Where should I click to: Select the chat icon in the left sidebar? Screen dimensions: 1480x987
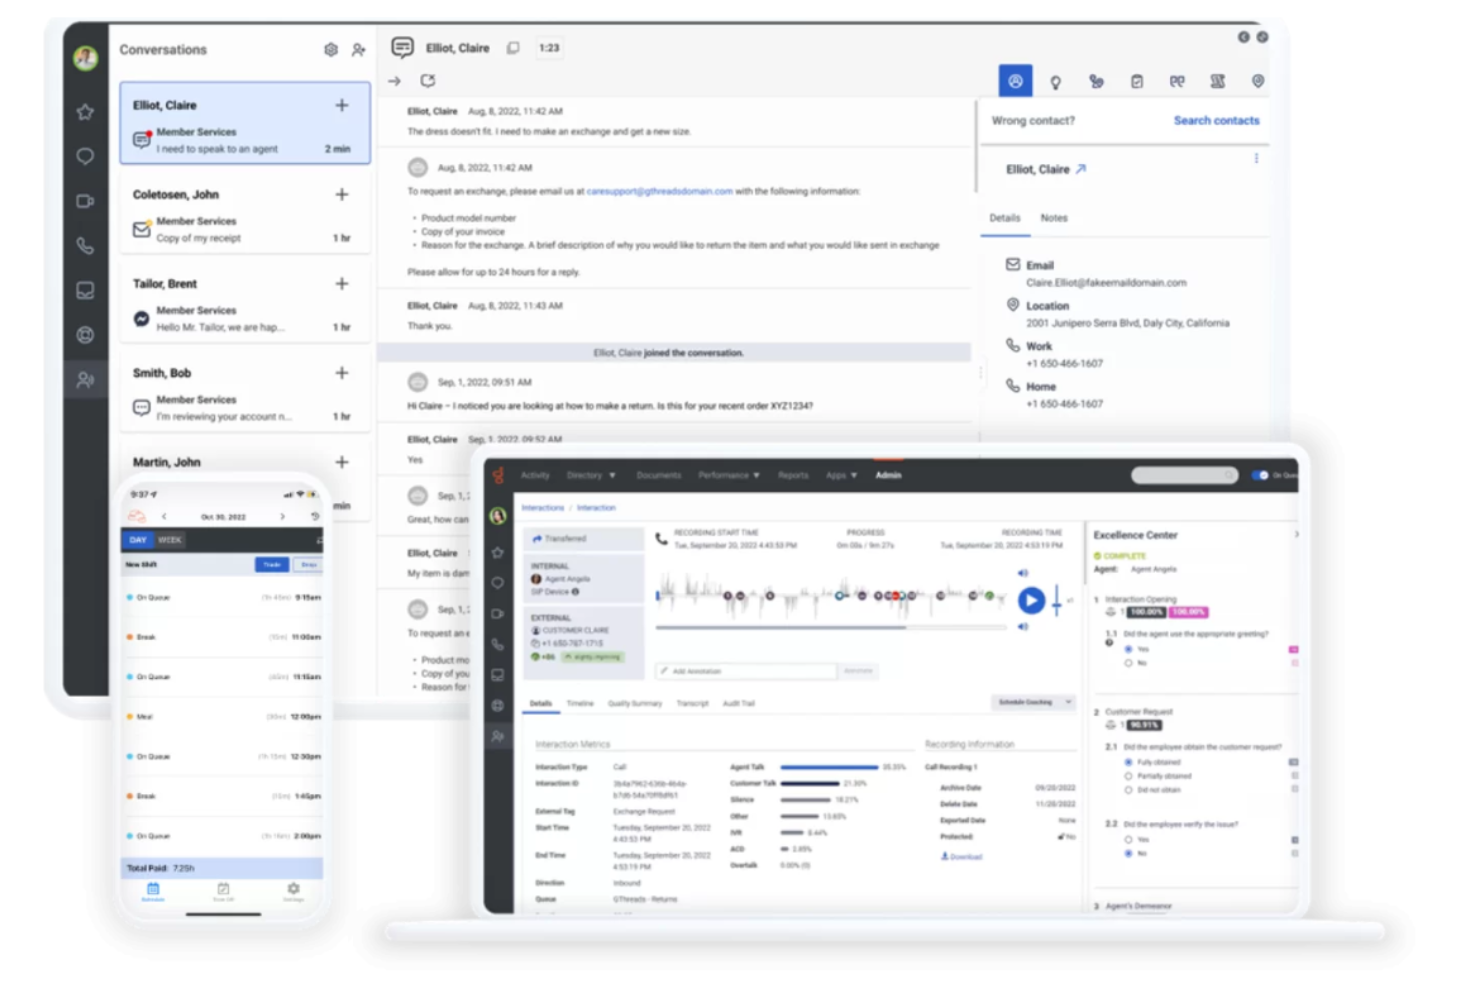85,156
